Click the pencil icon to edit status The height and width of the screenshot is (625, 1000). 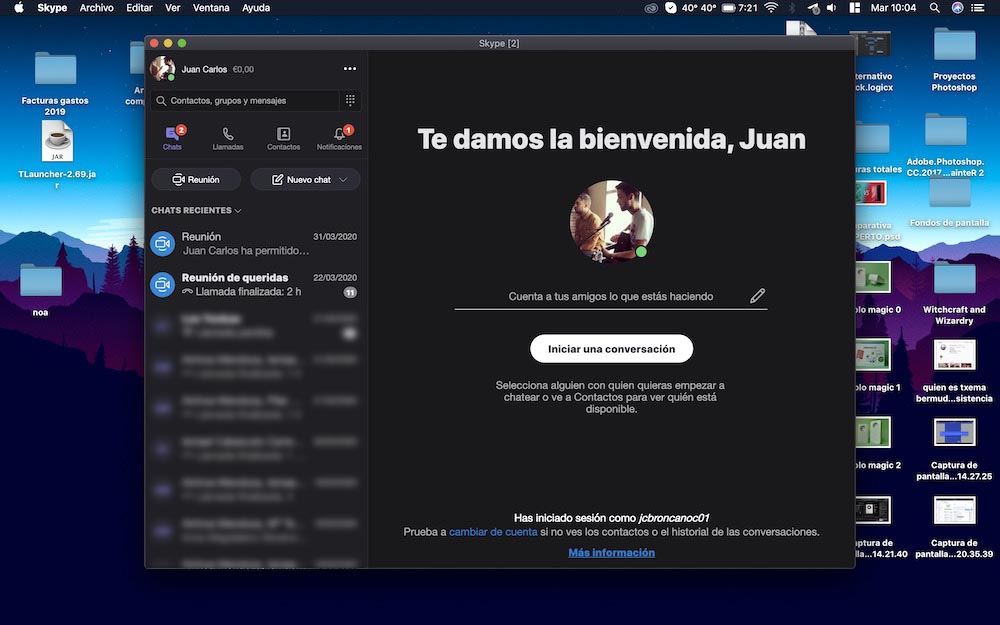click(x=757, y=296)
